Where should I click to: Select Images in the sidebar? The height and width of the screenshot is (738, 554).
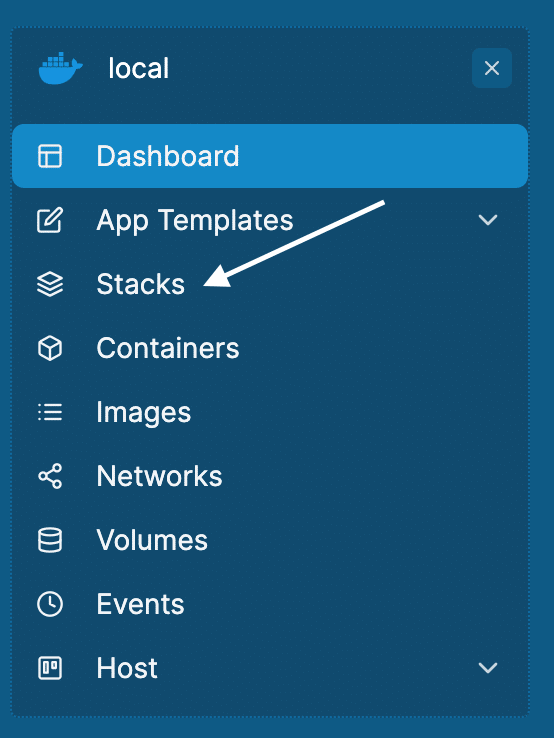[x=270, y=412]
